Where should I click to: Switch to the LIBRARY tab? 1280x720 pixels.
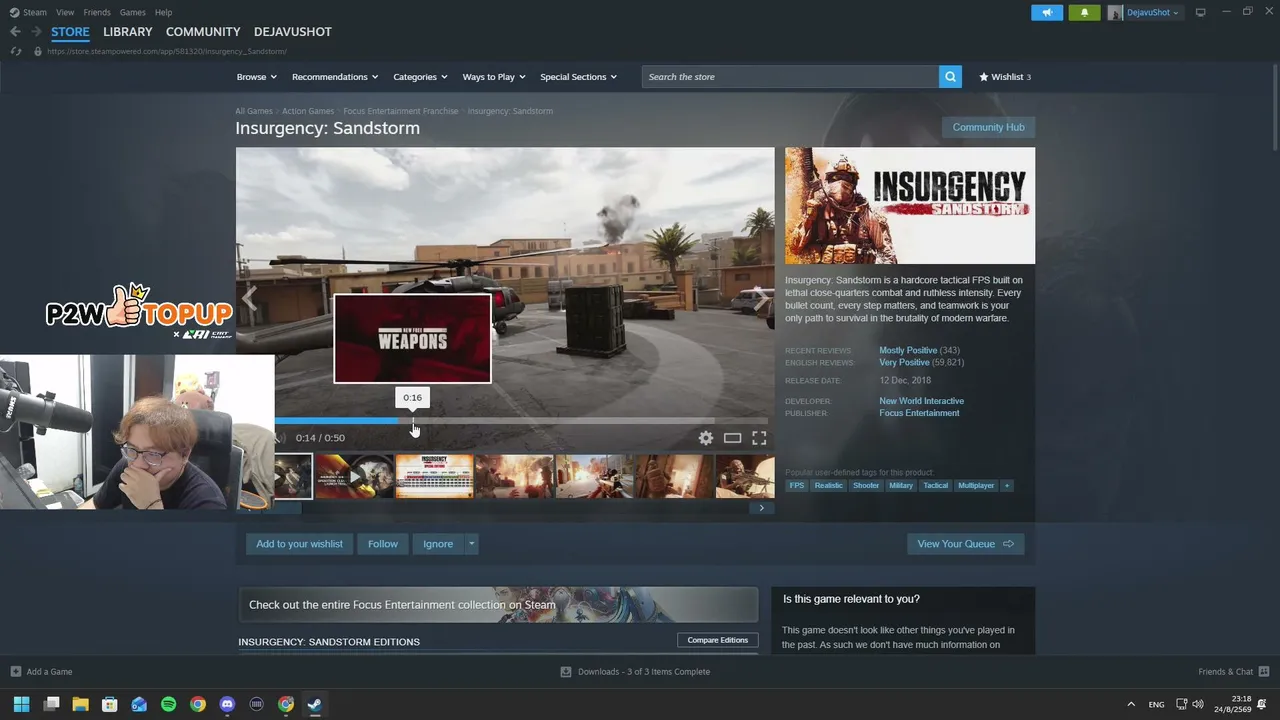click(x=128, y=32)
